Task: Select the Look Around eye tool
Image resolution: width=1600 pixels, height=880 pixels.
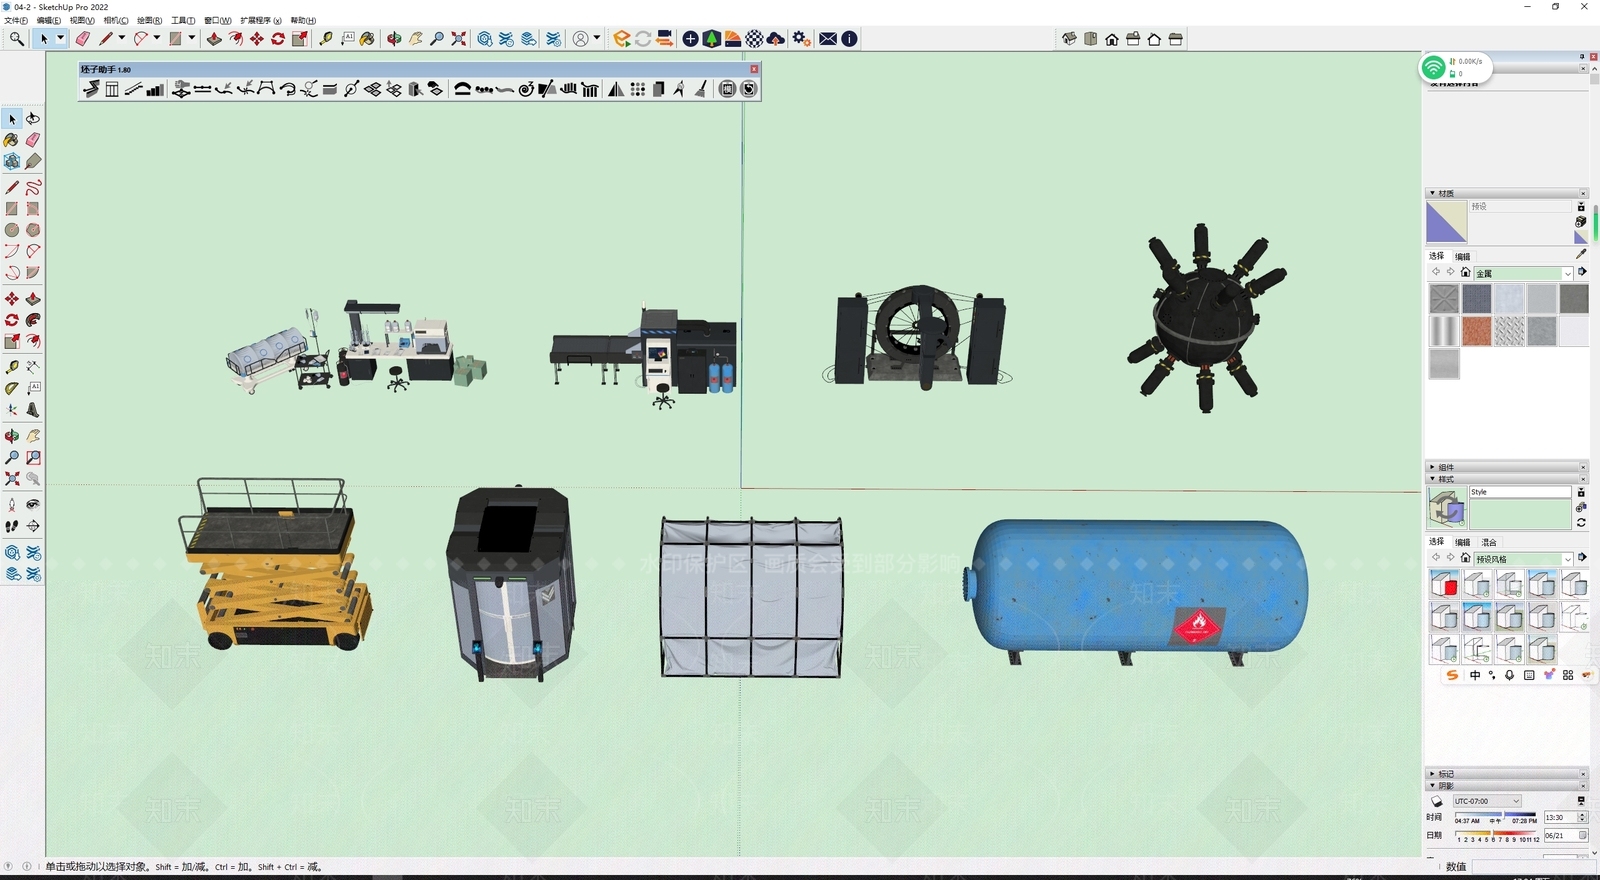Action: point(33,505)
